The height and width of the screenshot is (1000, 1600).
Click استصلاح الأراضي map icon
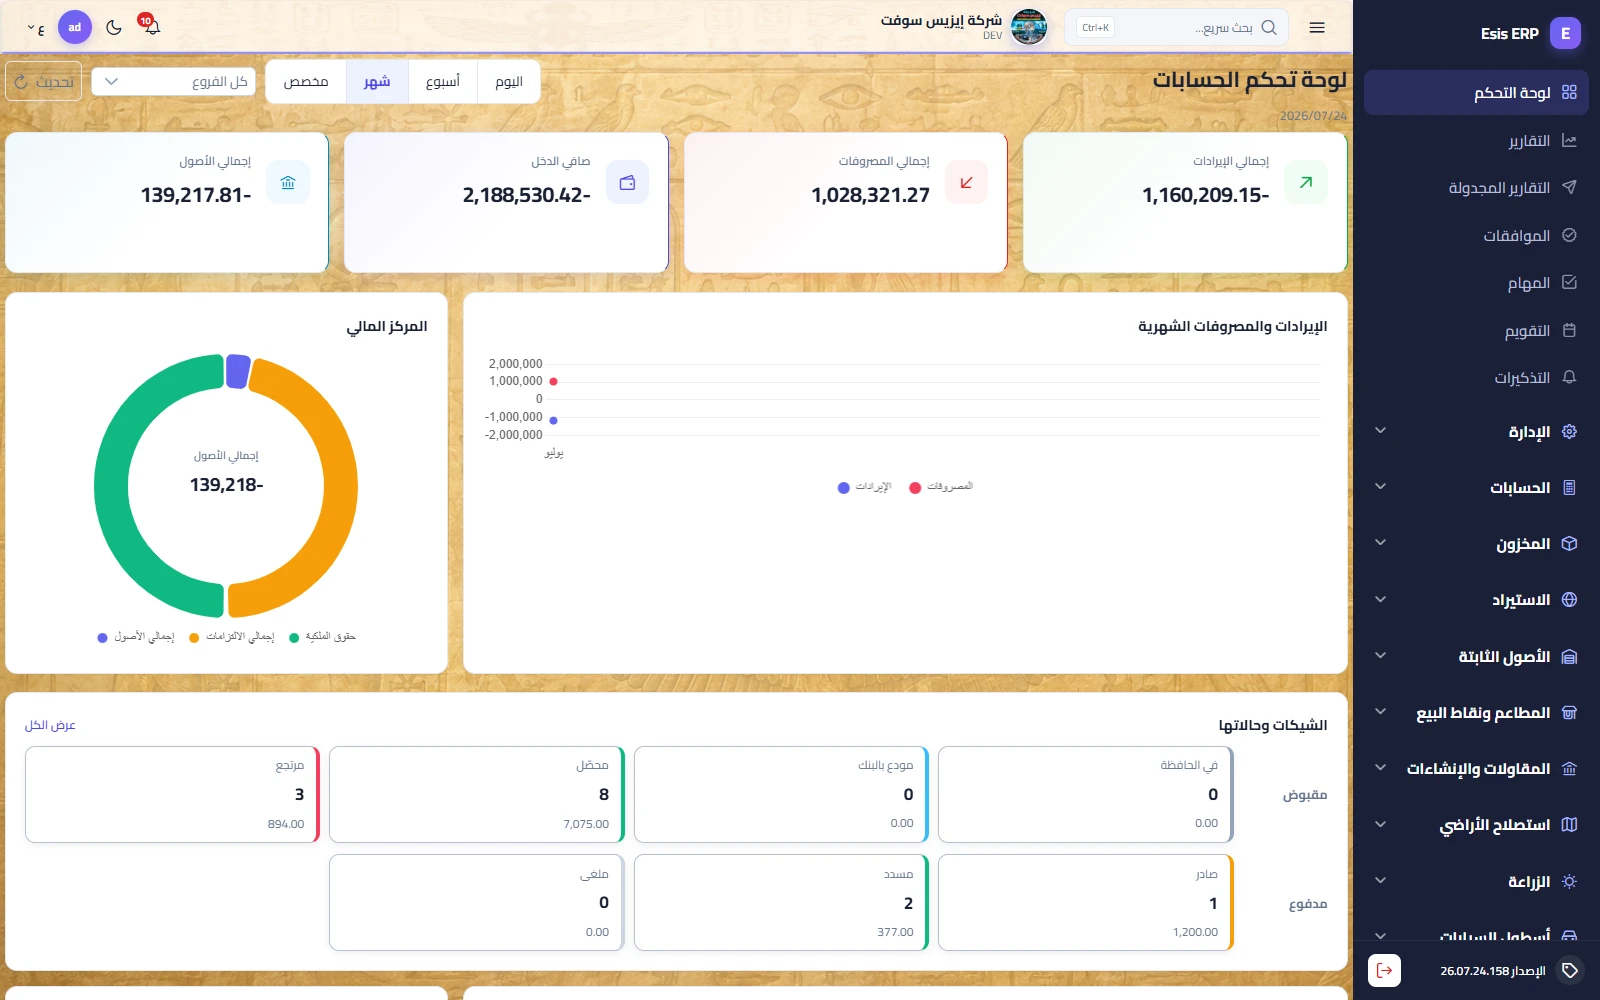click(x=1569, y=825)
